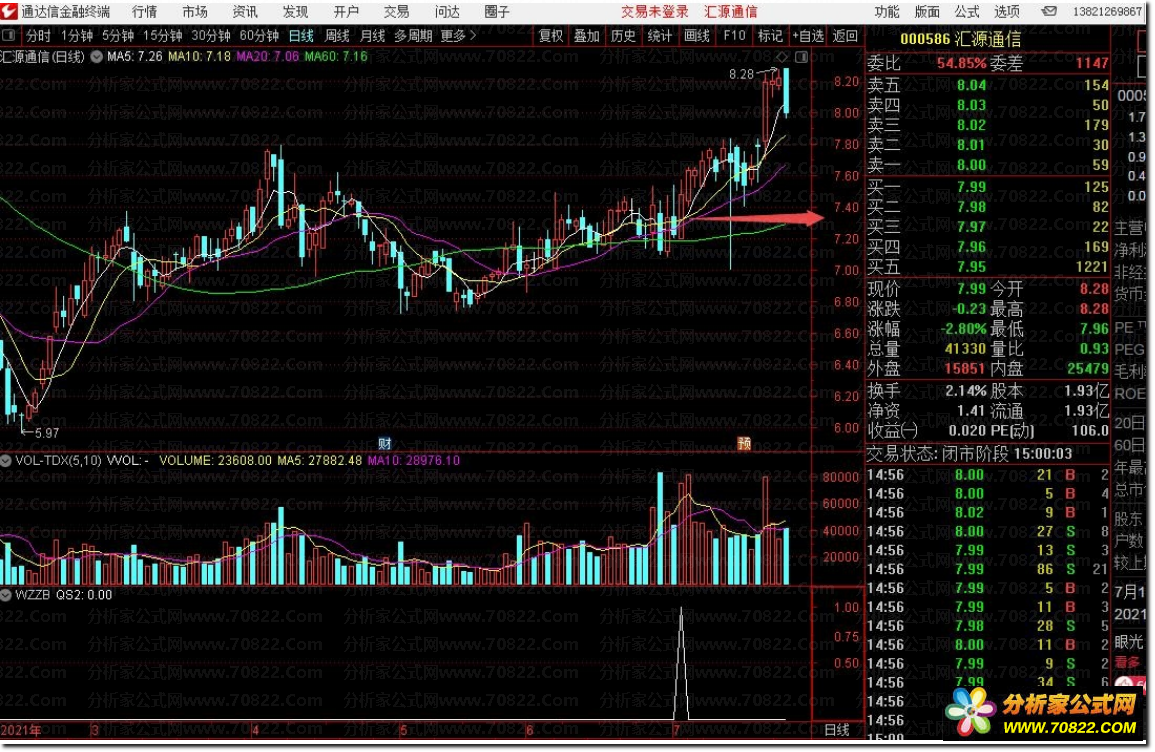Click the MA5: 7.26 indicator label
Image resolution: width=1155 pixels, height=752 pixels.
tap(135, 57)
